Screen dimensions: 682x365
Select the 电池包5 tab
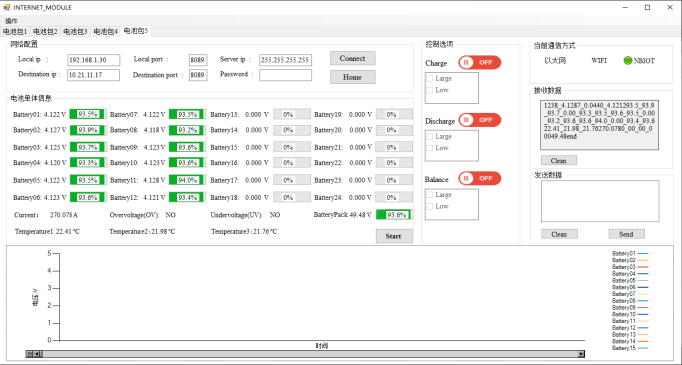tap(136, 31)
